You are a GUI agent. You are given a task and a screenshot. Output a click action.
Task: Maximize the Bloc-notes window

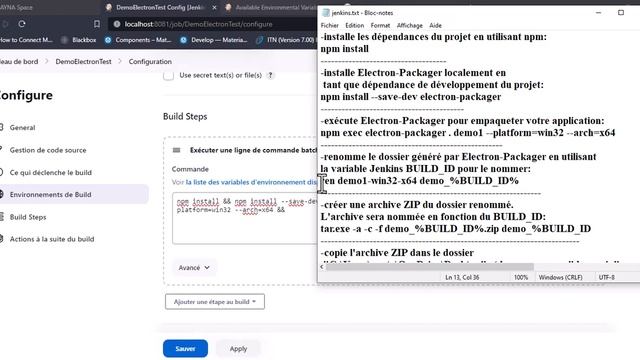click(621, 13)
